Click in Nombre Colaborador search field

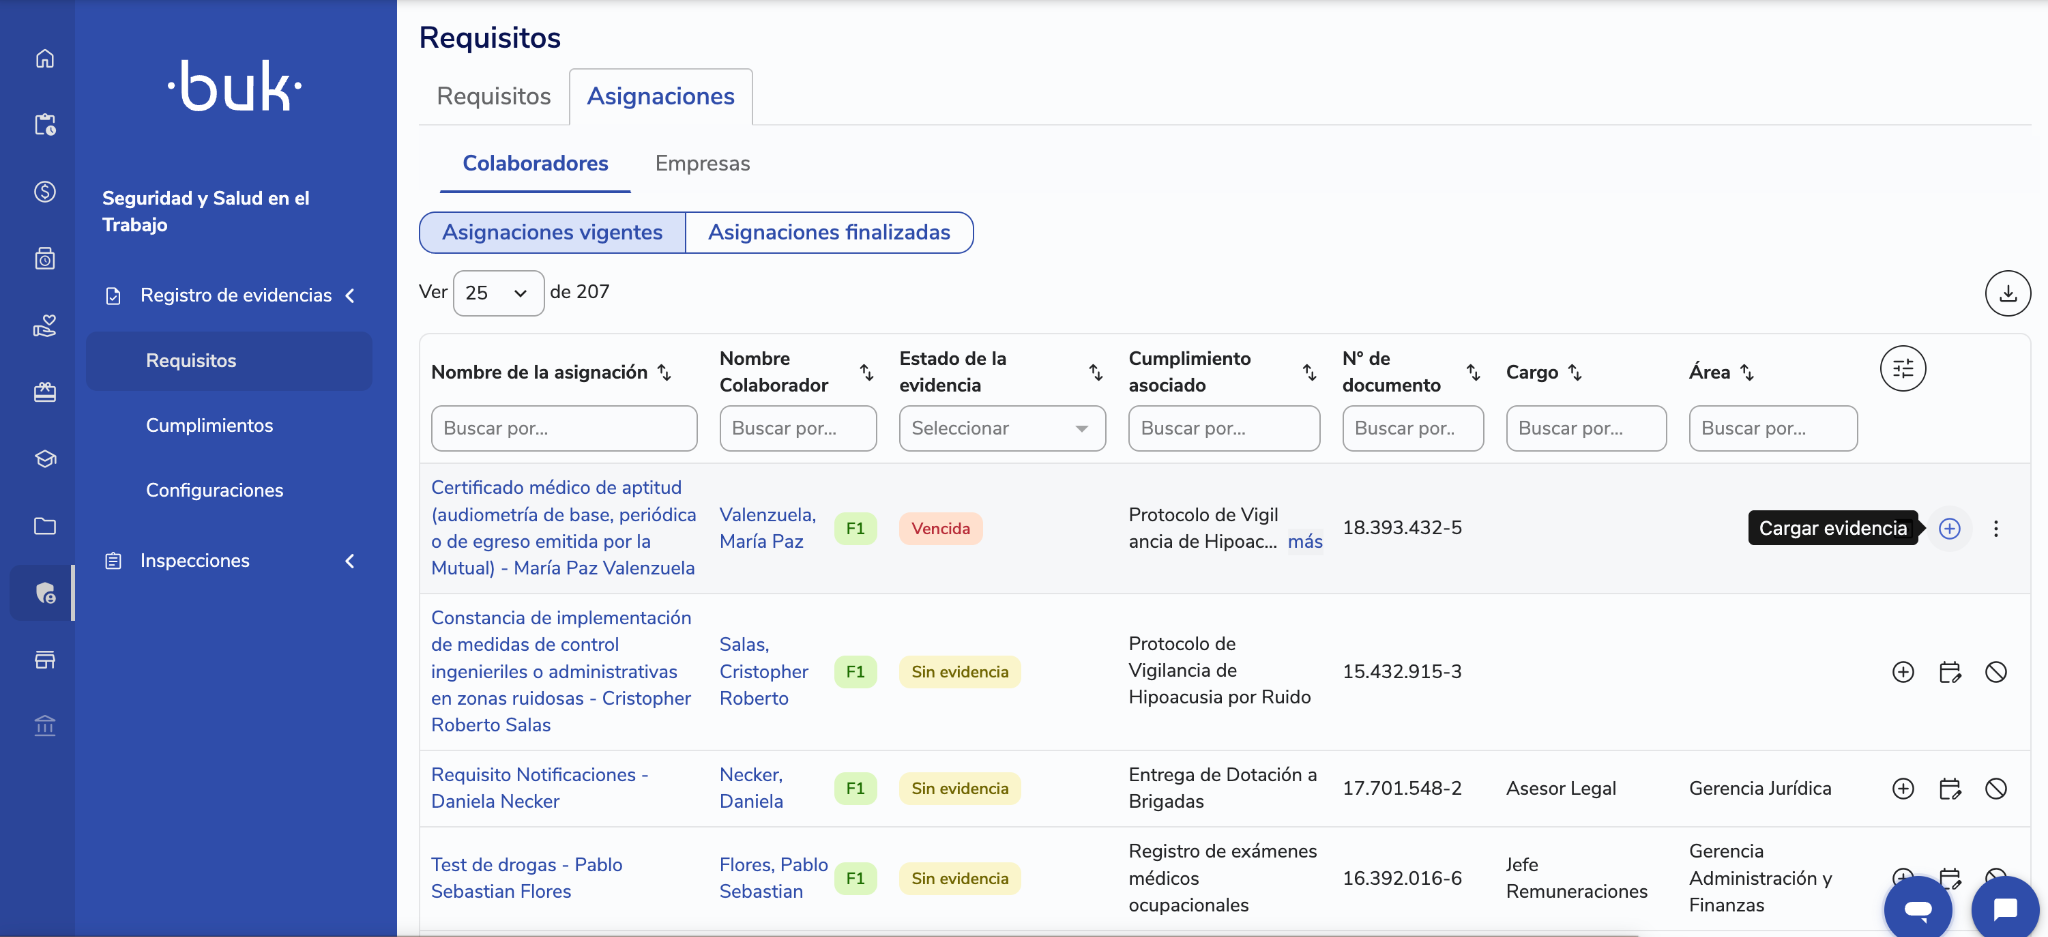798,428
